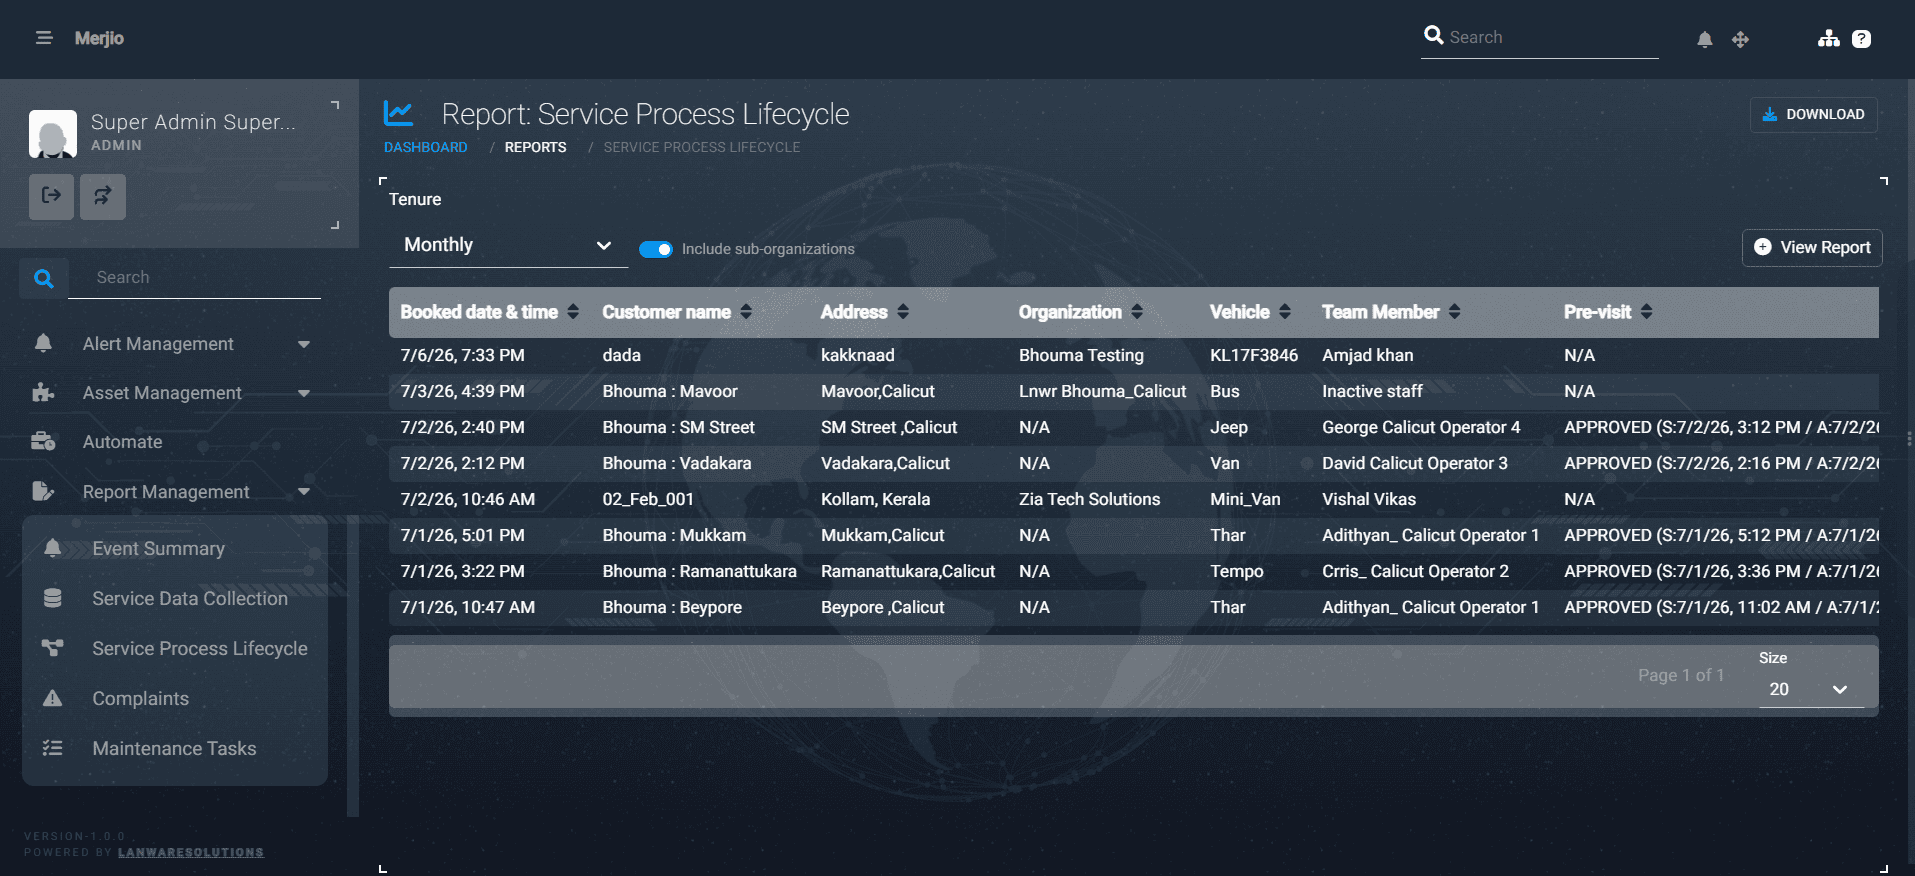Click the logout icon under profile
The height and width of the screenshot is (876, 1915).
pos(51,196)
